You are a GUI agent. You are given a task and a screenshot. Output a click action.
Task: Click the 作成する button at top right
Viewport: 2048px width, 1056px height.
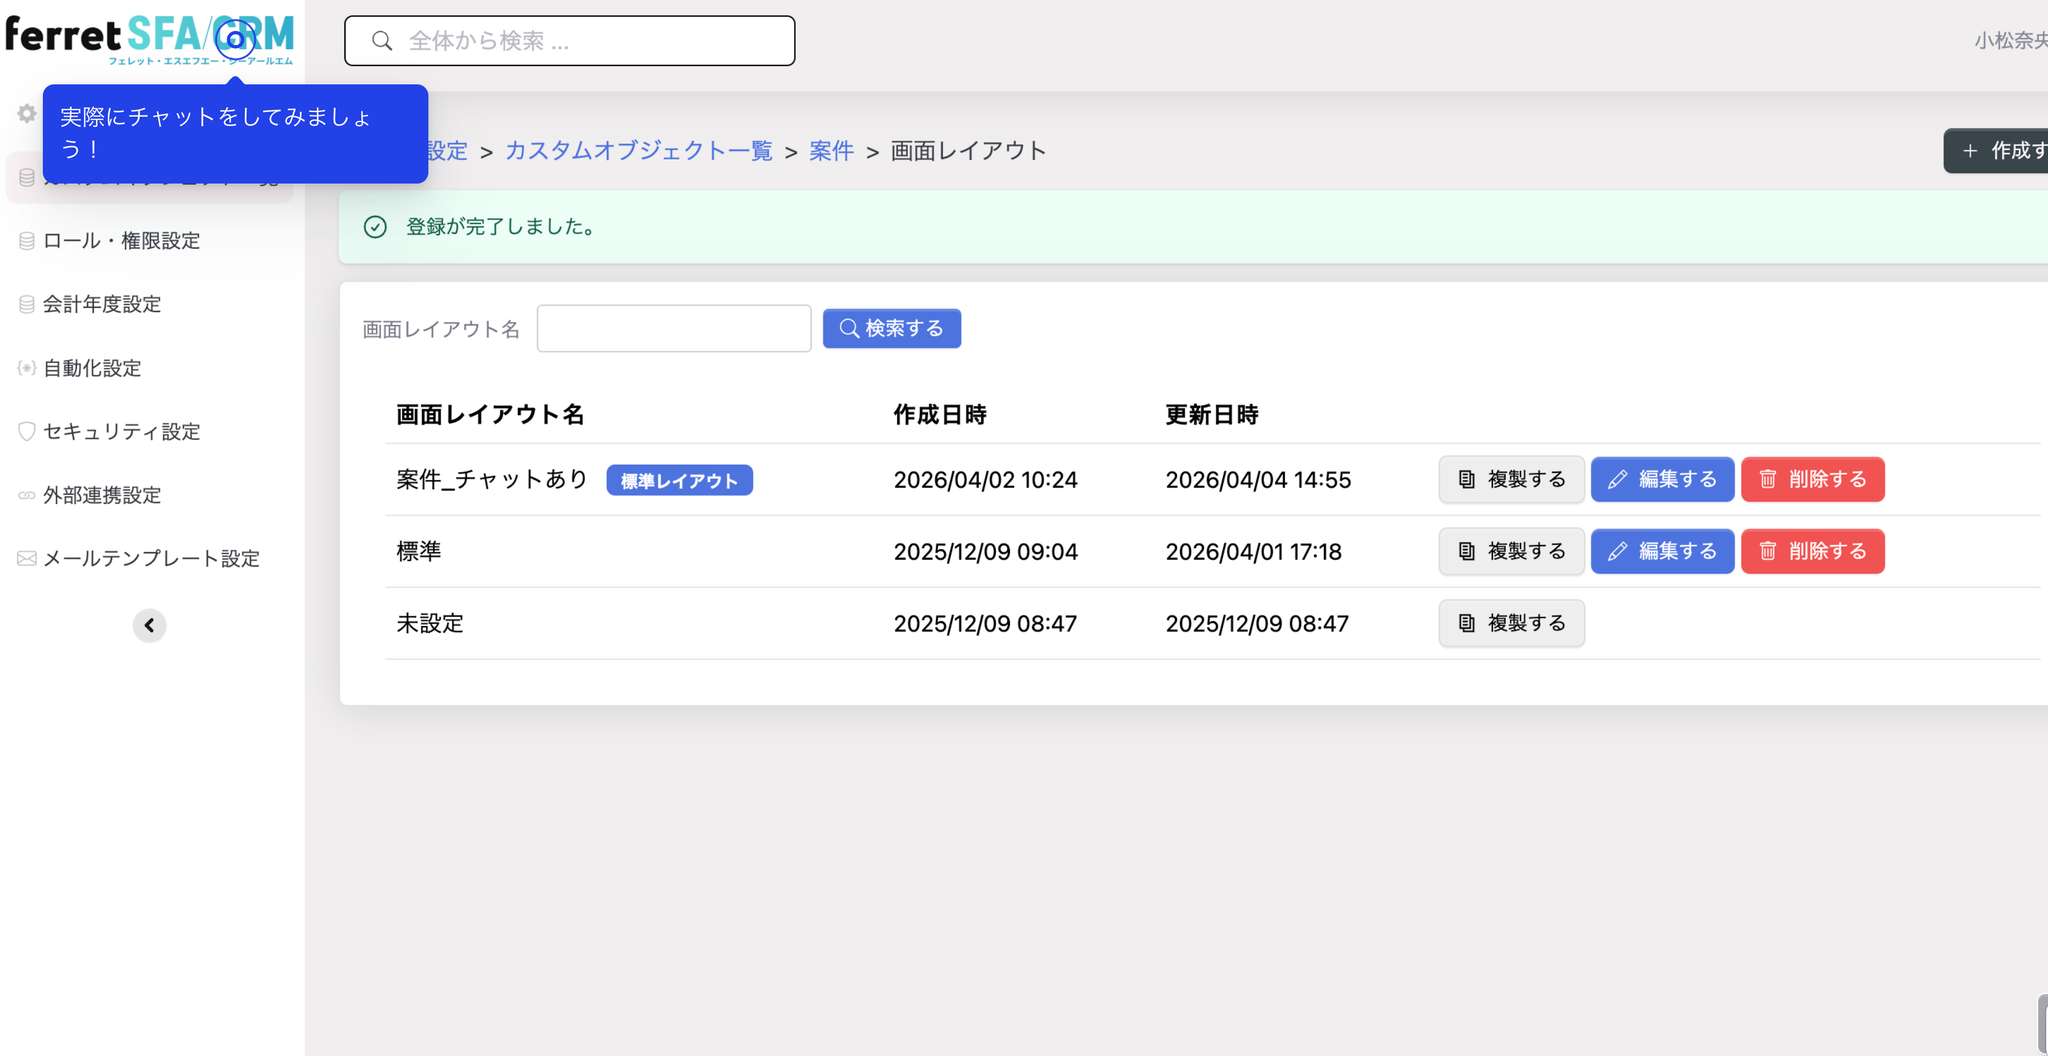pos(1996,151)
